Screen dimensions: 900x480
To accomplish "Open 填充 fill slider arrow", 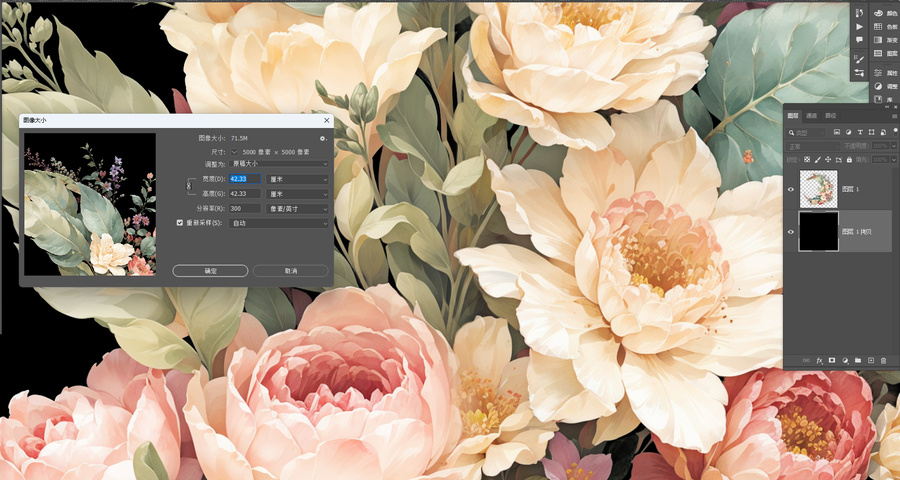I will 894,160.
